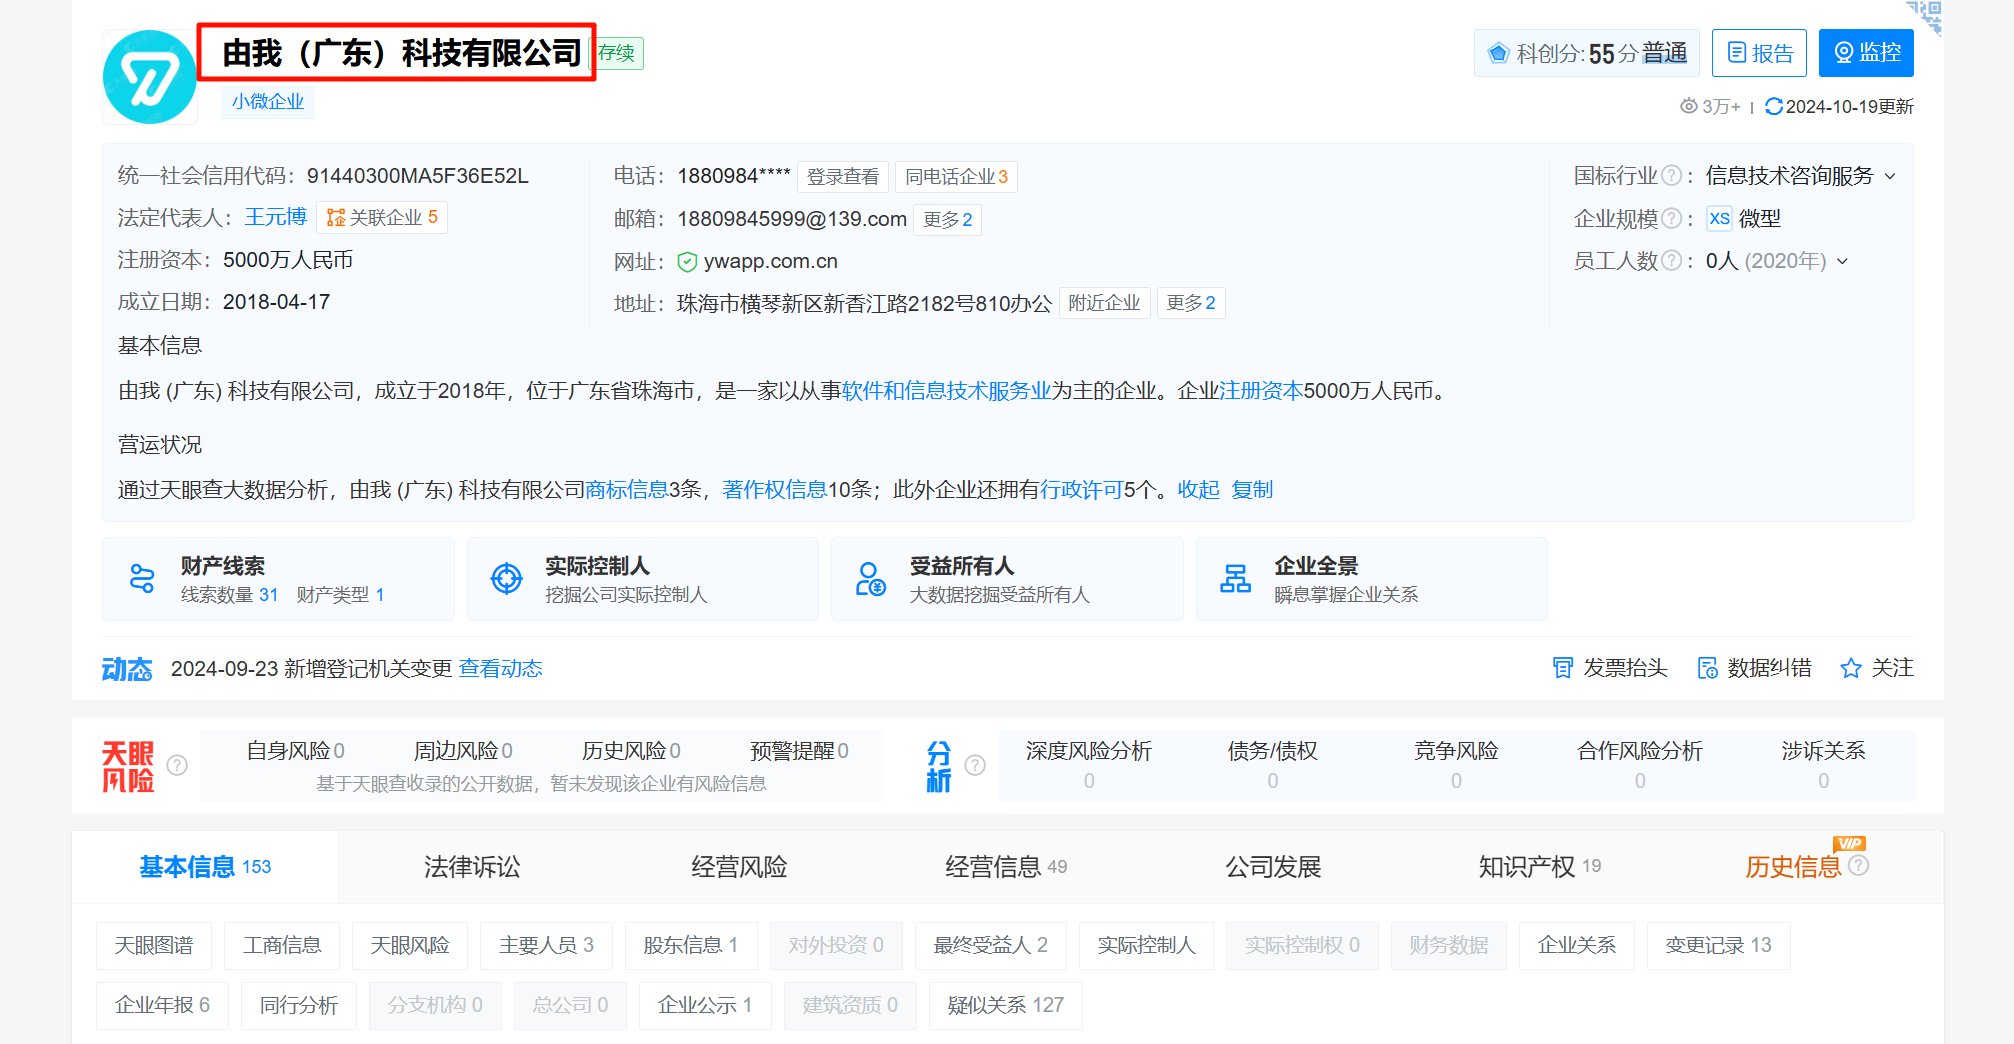Open the 企业全景 panorama icon card
Image resolution: width=2014 pixels, height=1044 pixels.
tap(1235, 579)
